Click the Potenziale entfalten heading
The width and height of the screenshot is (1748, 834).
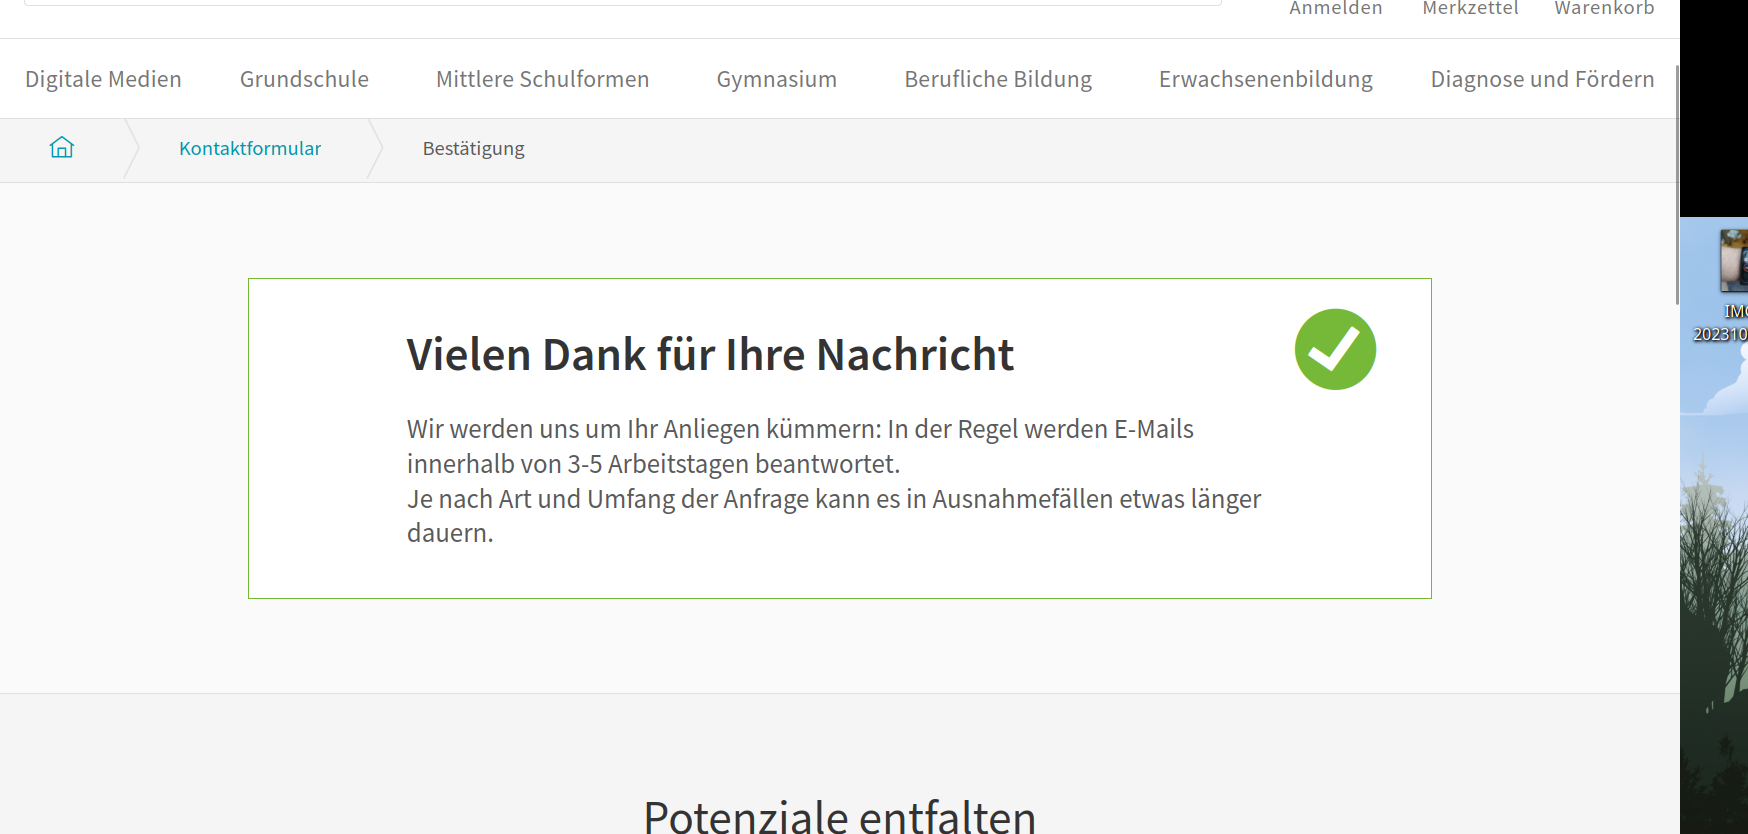(x=839, y=815)
